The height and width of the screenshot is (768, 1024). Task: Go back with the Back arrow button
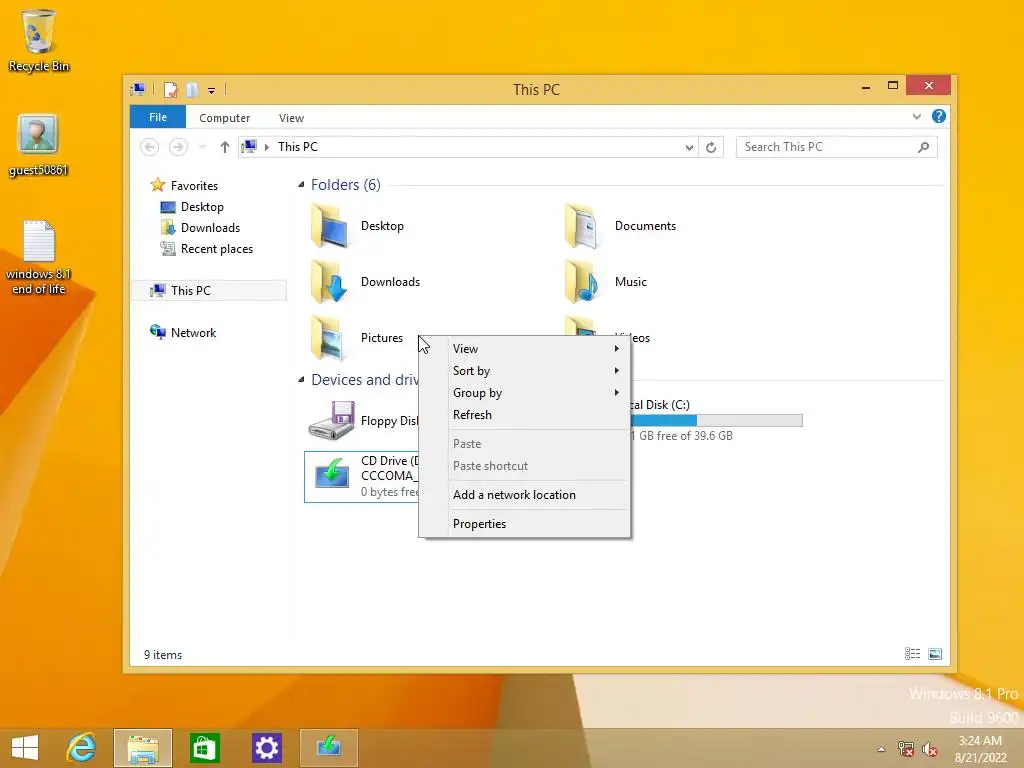tap(150, 147)
